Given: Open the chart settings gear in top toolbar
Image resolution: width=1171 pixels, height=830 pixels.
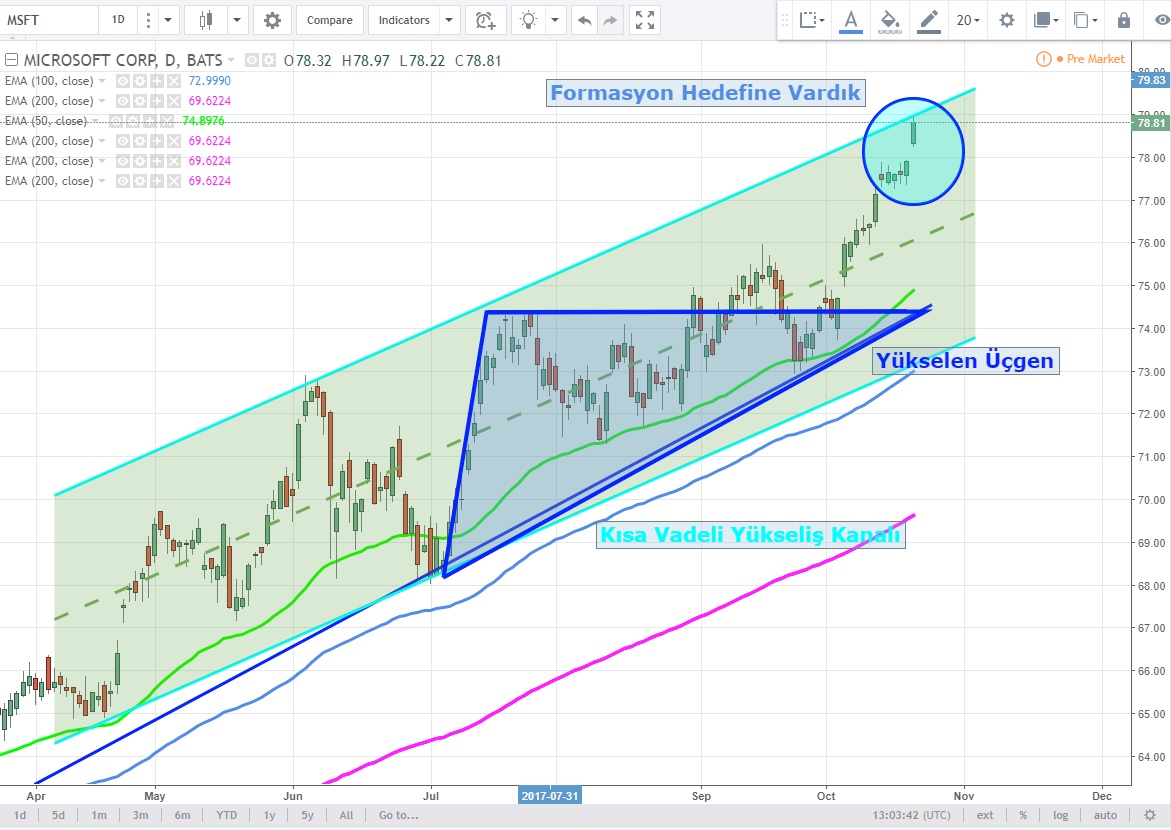Looking at the screenshot, I should coord(272,20).
